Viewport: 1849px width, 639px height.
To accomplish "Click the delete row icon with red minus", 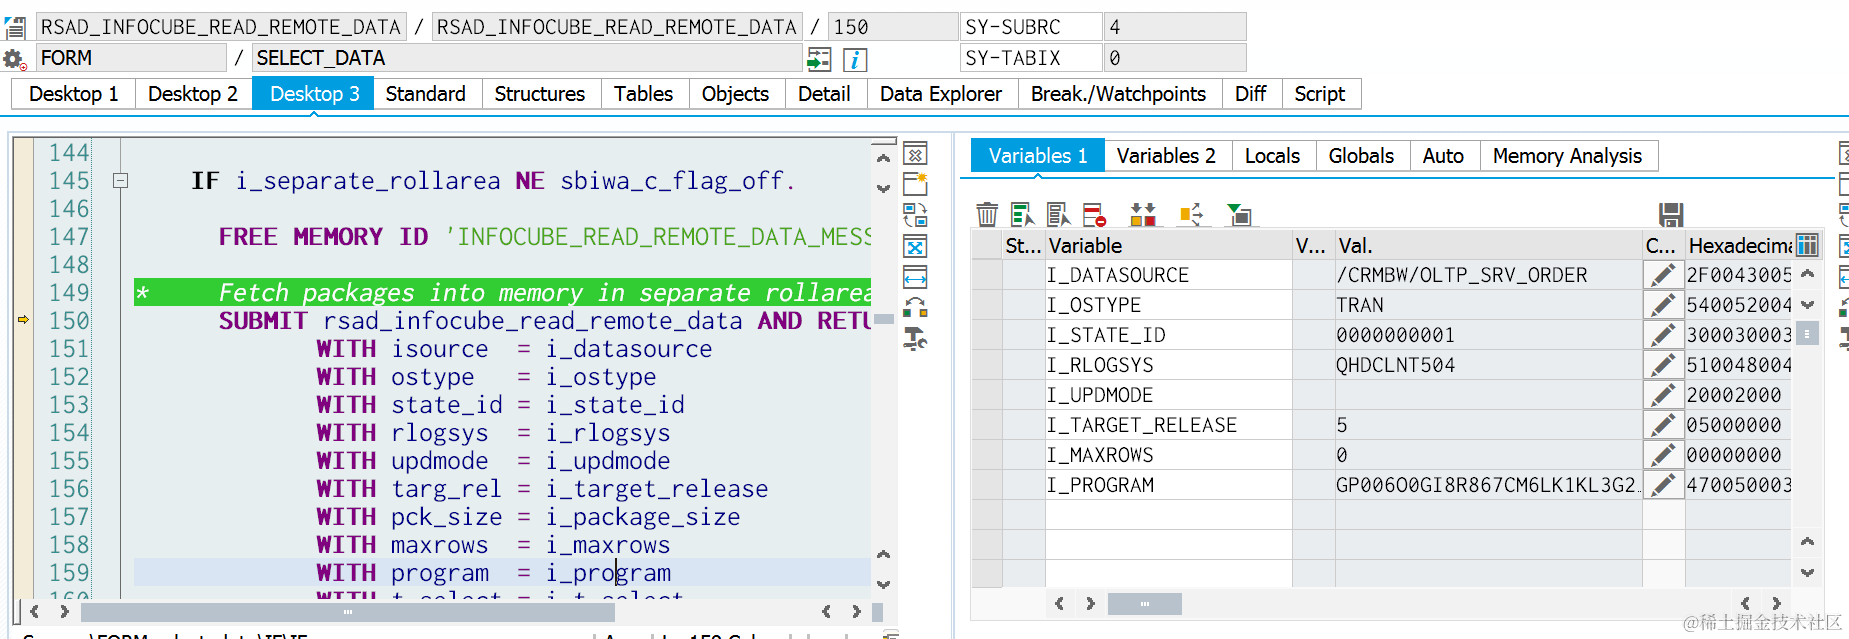I will tap(1094, 214).
